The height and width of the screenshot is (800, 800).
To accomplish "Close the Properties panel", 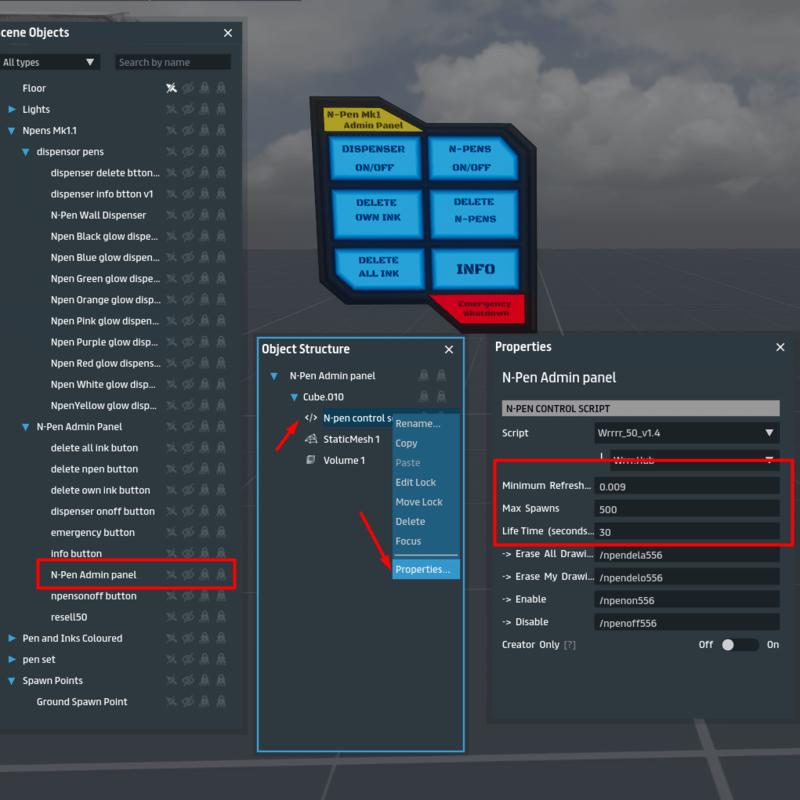I will coord(780,347).
